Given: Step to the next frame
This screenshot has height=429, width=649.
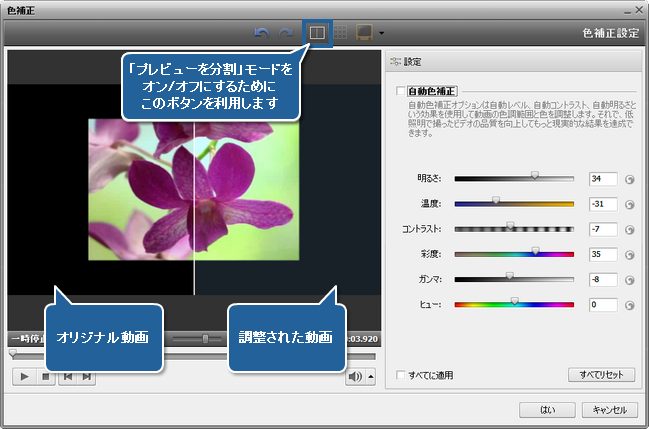Looking at the screenshot, I should pyautogui.click(x=87, y=376).
